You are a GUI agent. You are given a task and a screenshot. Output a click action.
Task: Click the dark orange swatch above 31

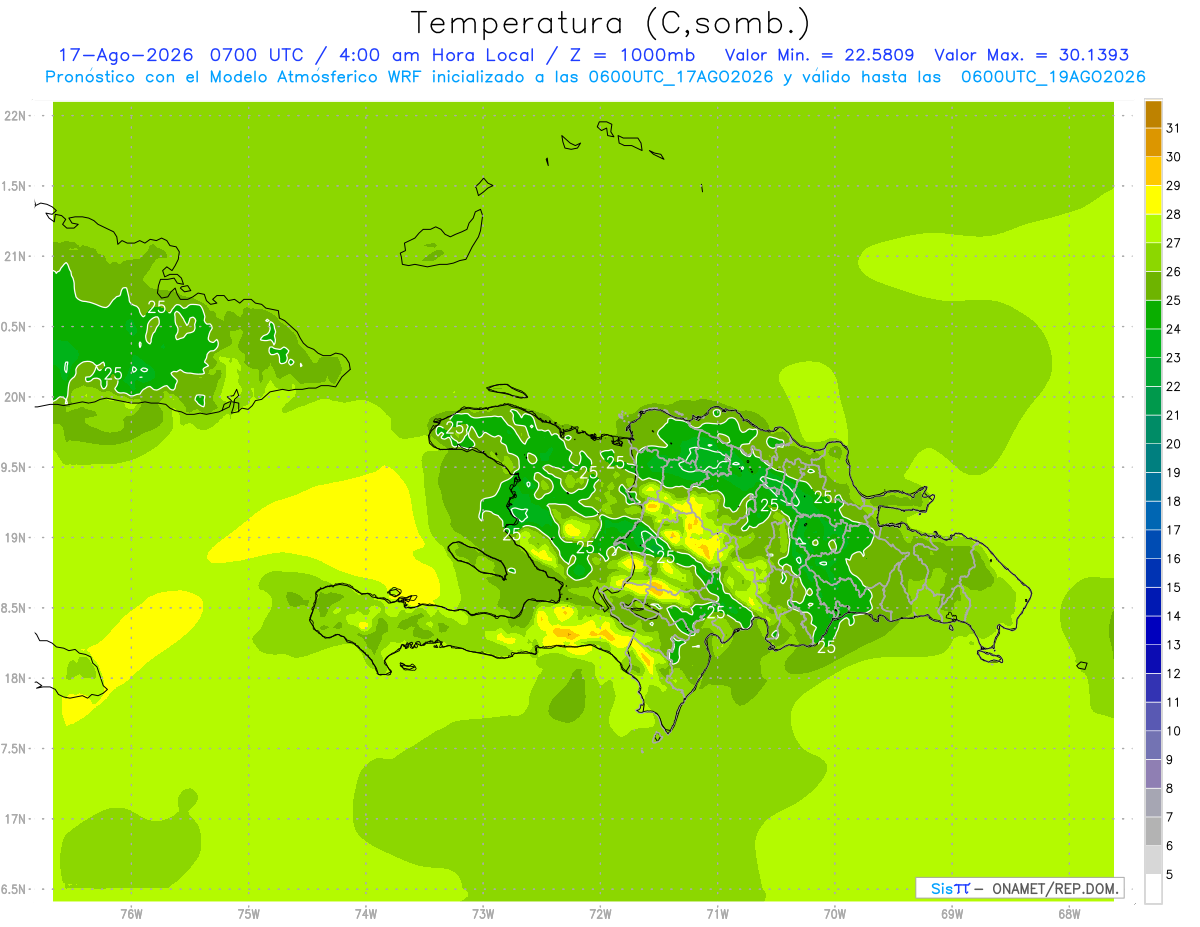(1153, 114)
